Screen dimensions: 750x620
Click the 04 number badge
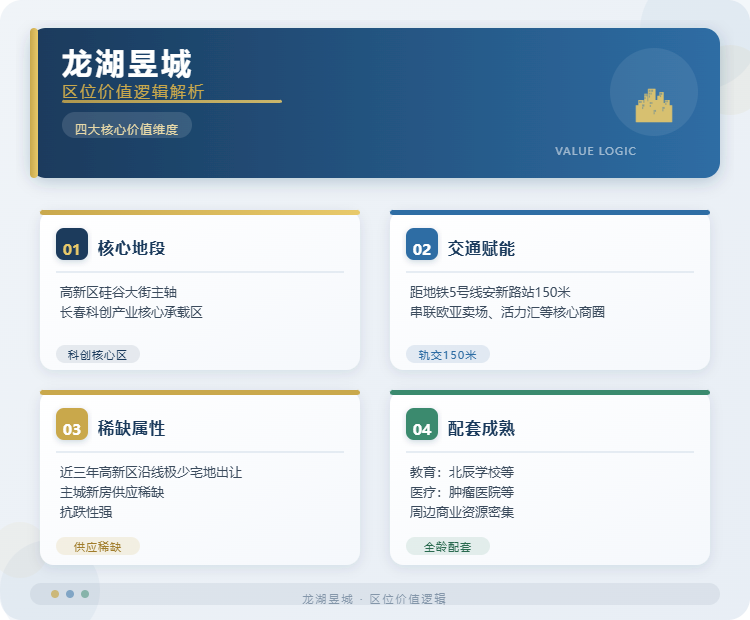[422, 424]
